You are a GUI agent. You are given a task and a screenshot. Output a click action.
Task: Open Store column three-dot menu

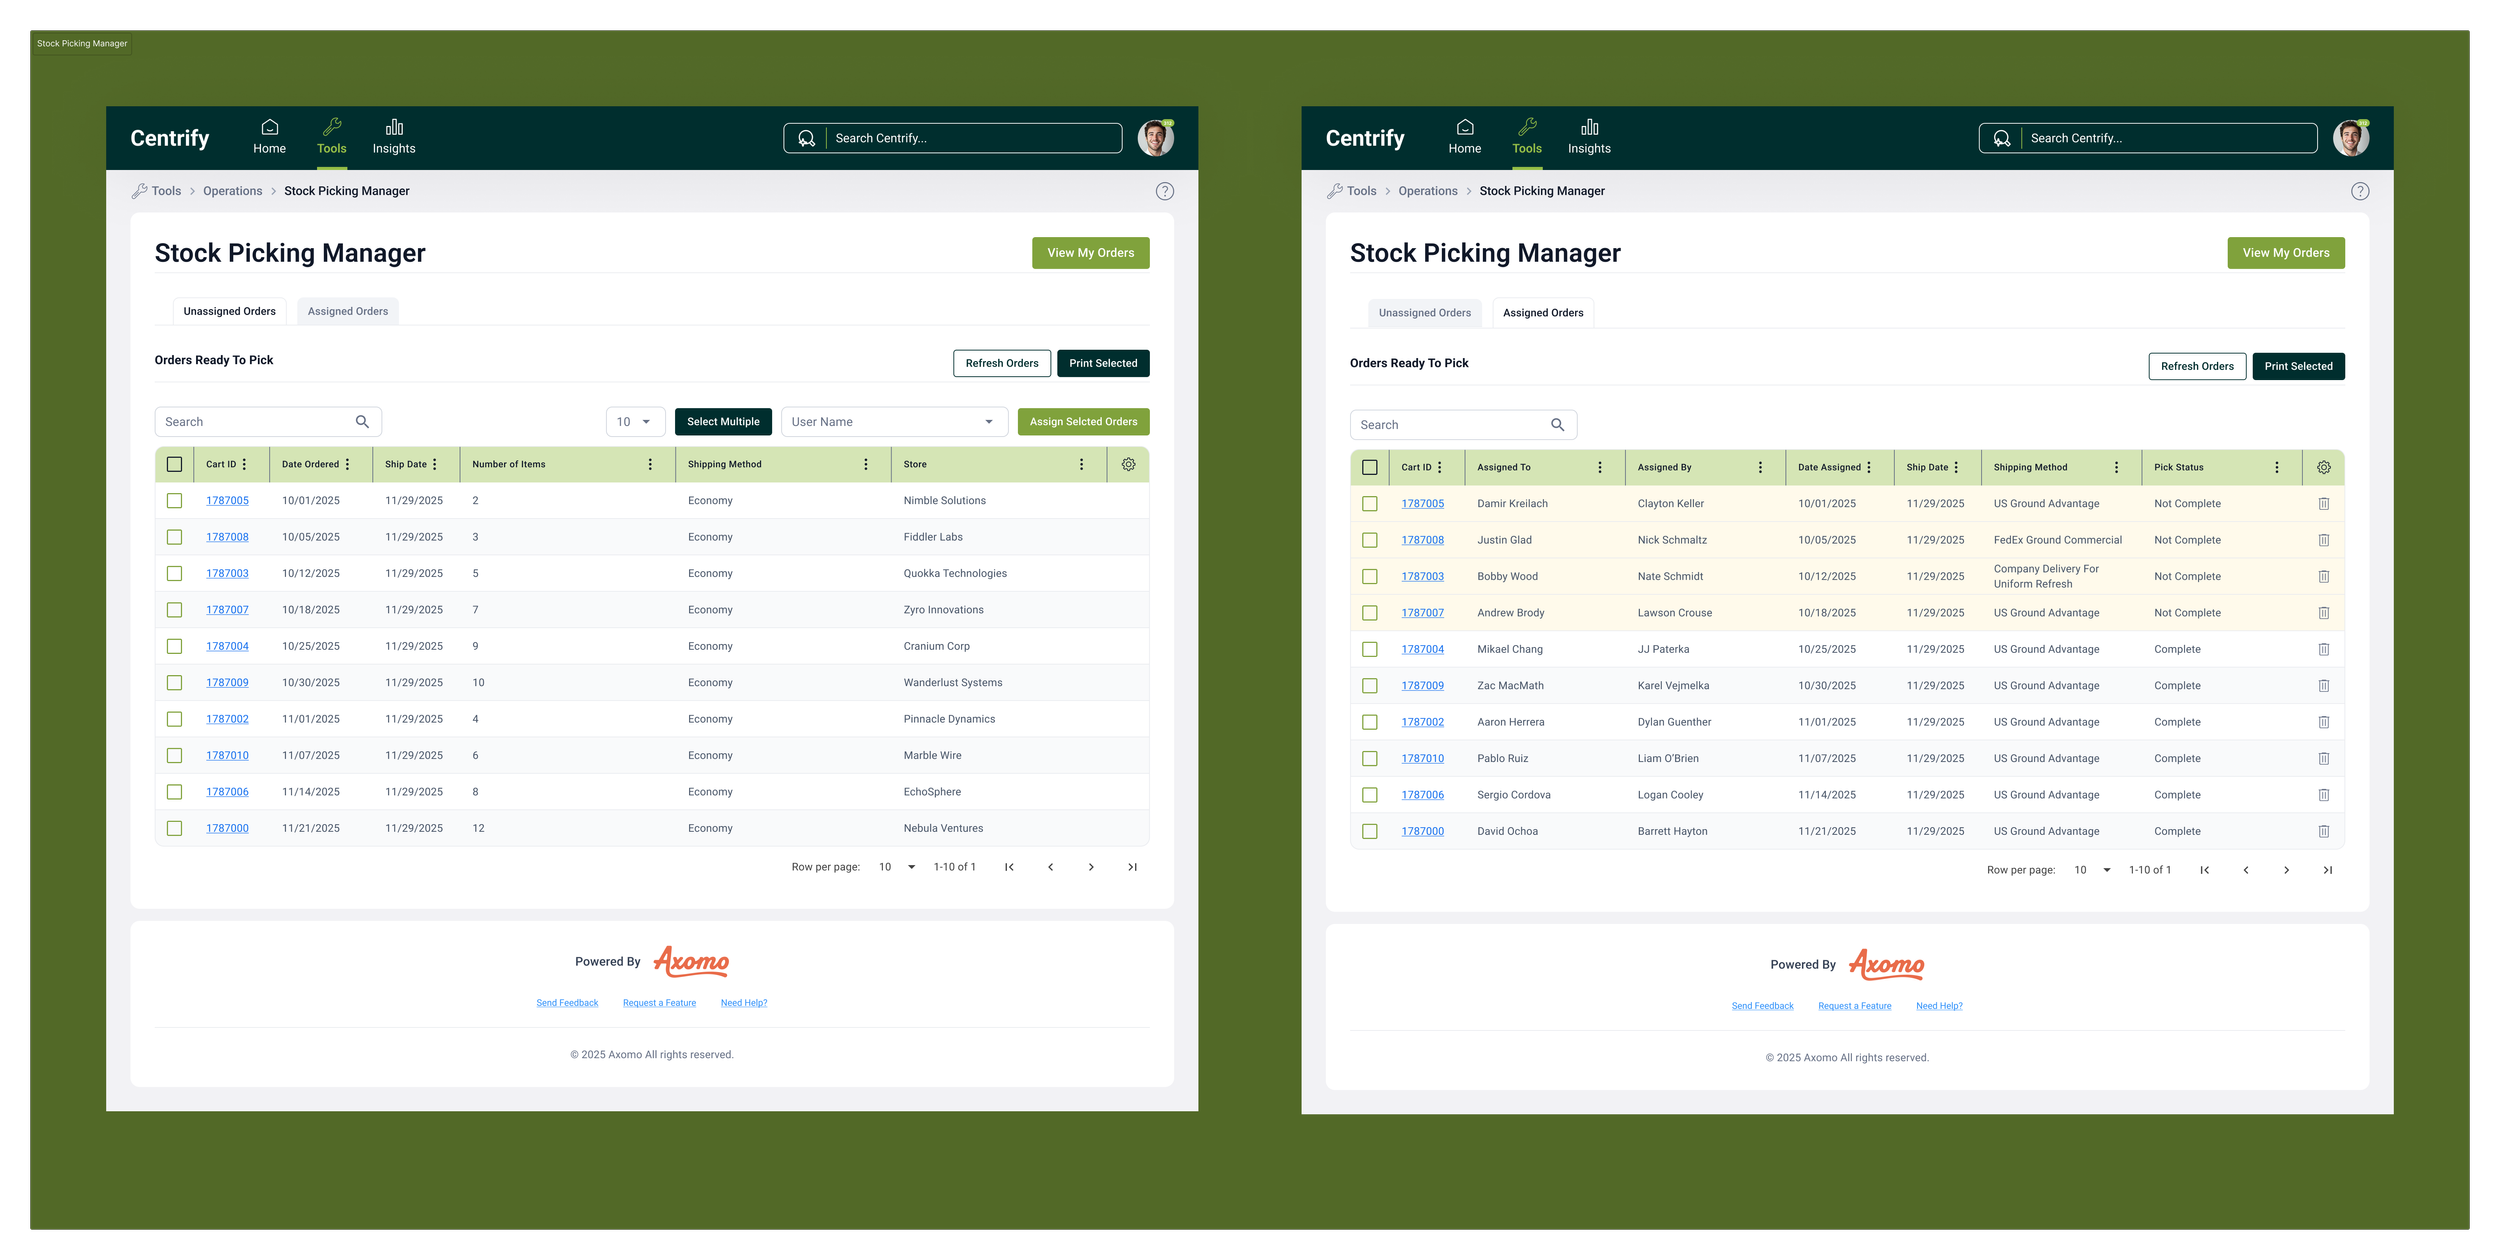point(1081,464)
